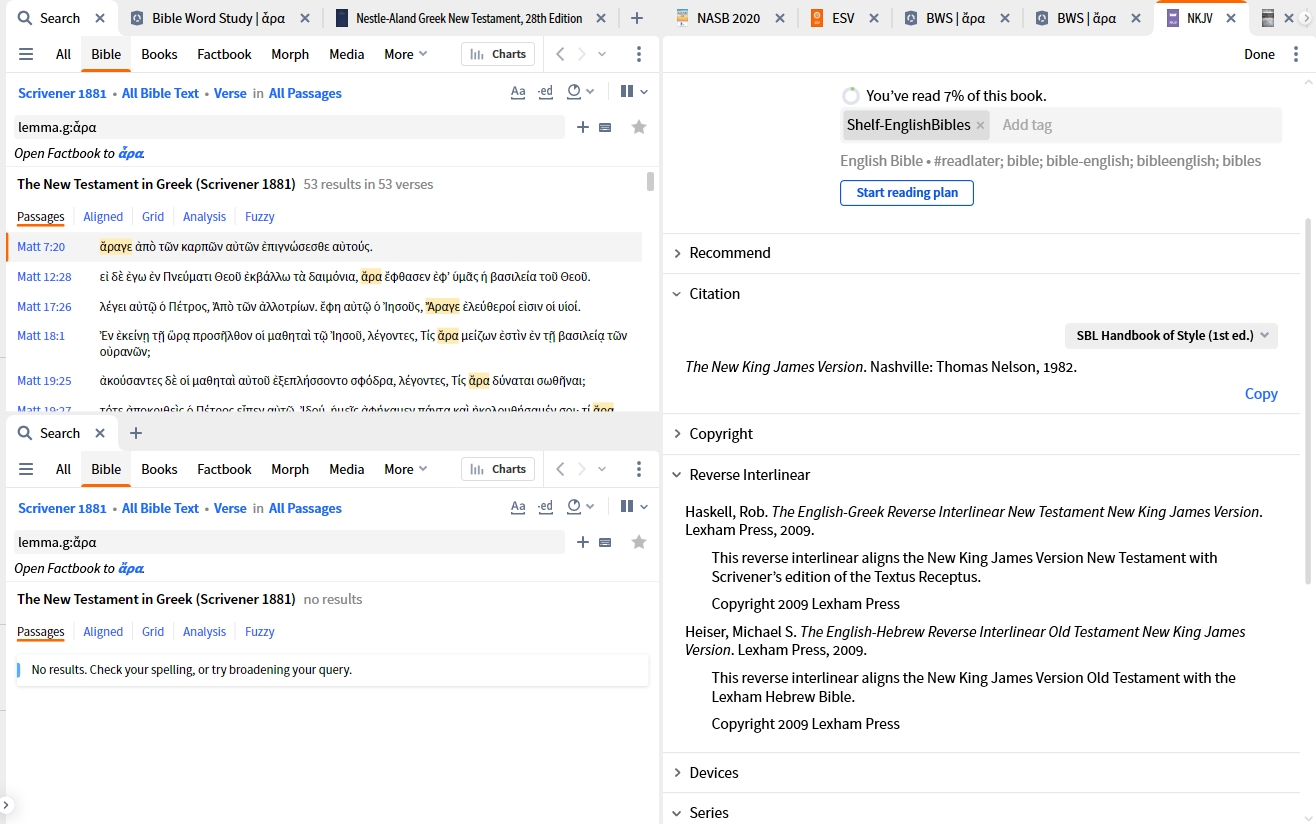Open the kebab menu next to Done
The image size is (1316, 824).
tap(1296, 54)
